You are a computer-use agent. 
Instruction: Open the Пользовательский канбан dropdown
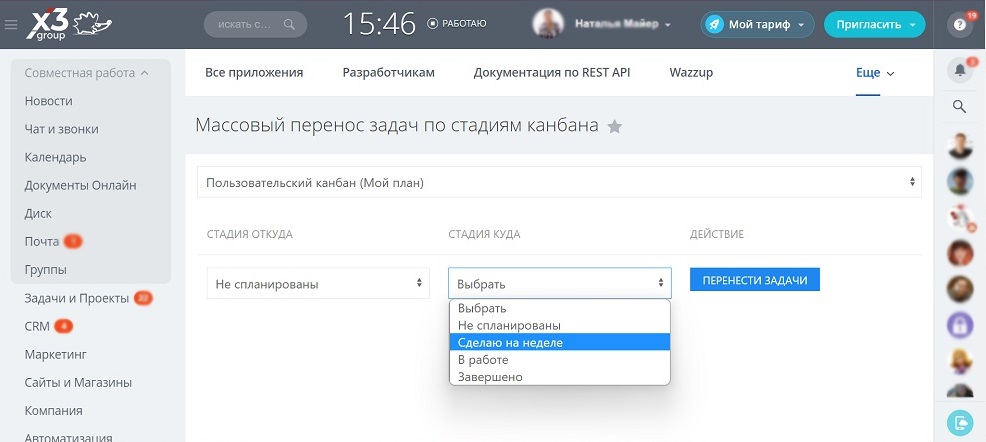pyautogui.click(x=559, y=183)
